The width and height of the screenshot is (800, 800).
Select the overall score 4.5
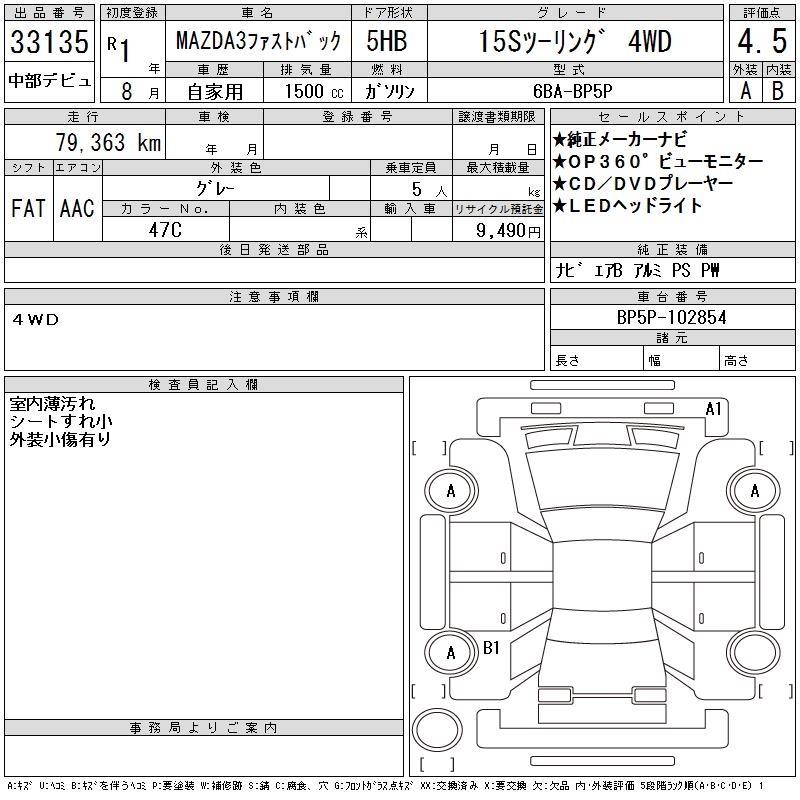pyautogui.click(x=762, y=41)
